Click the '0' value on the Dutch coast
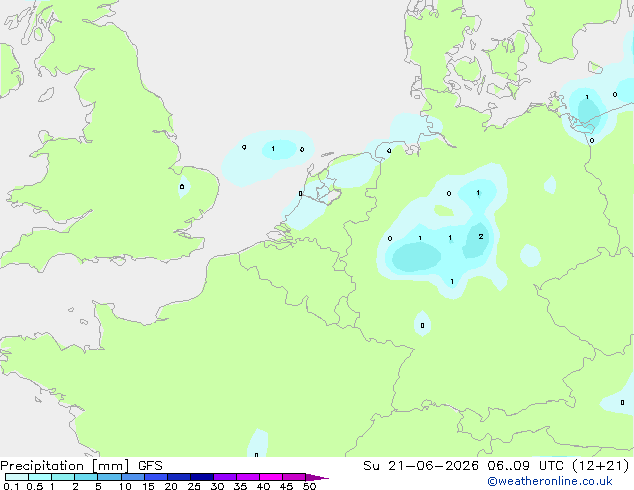Image resolution: width=634 pixels, height=490 pixels. pos(300,194)
